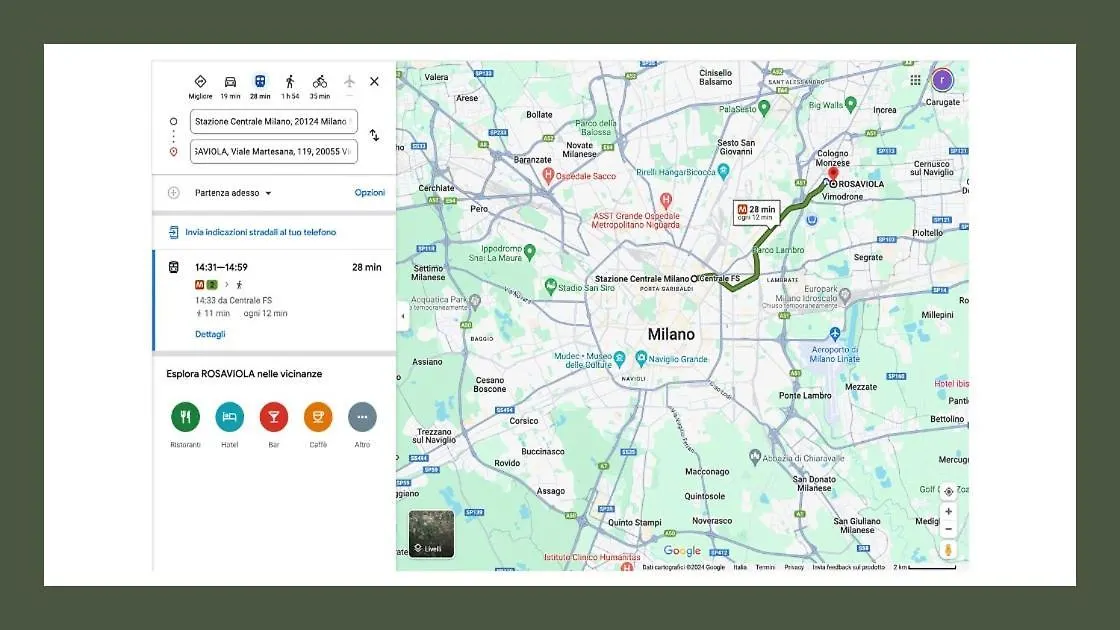Select the Europark Milano Idroscalo marker
The width and height of the screenshot is (1120, 630).
(845, 294)
